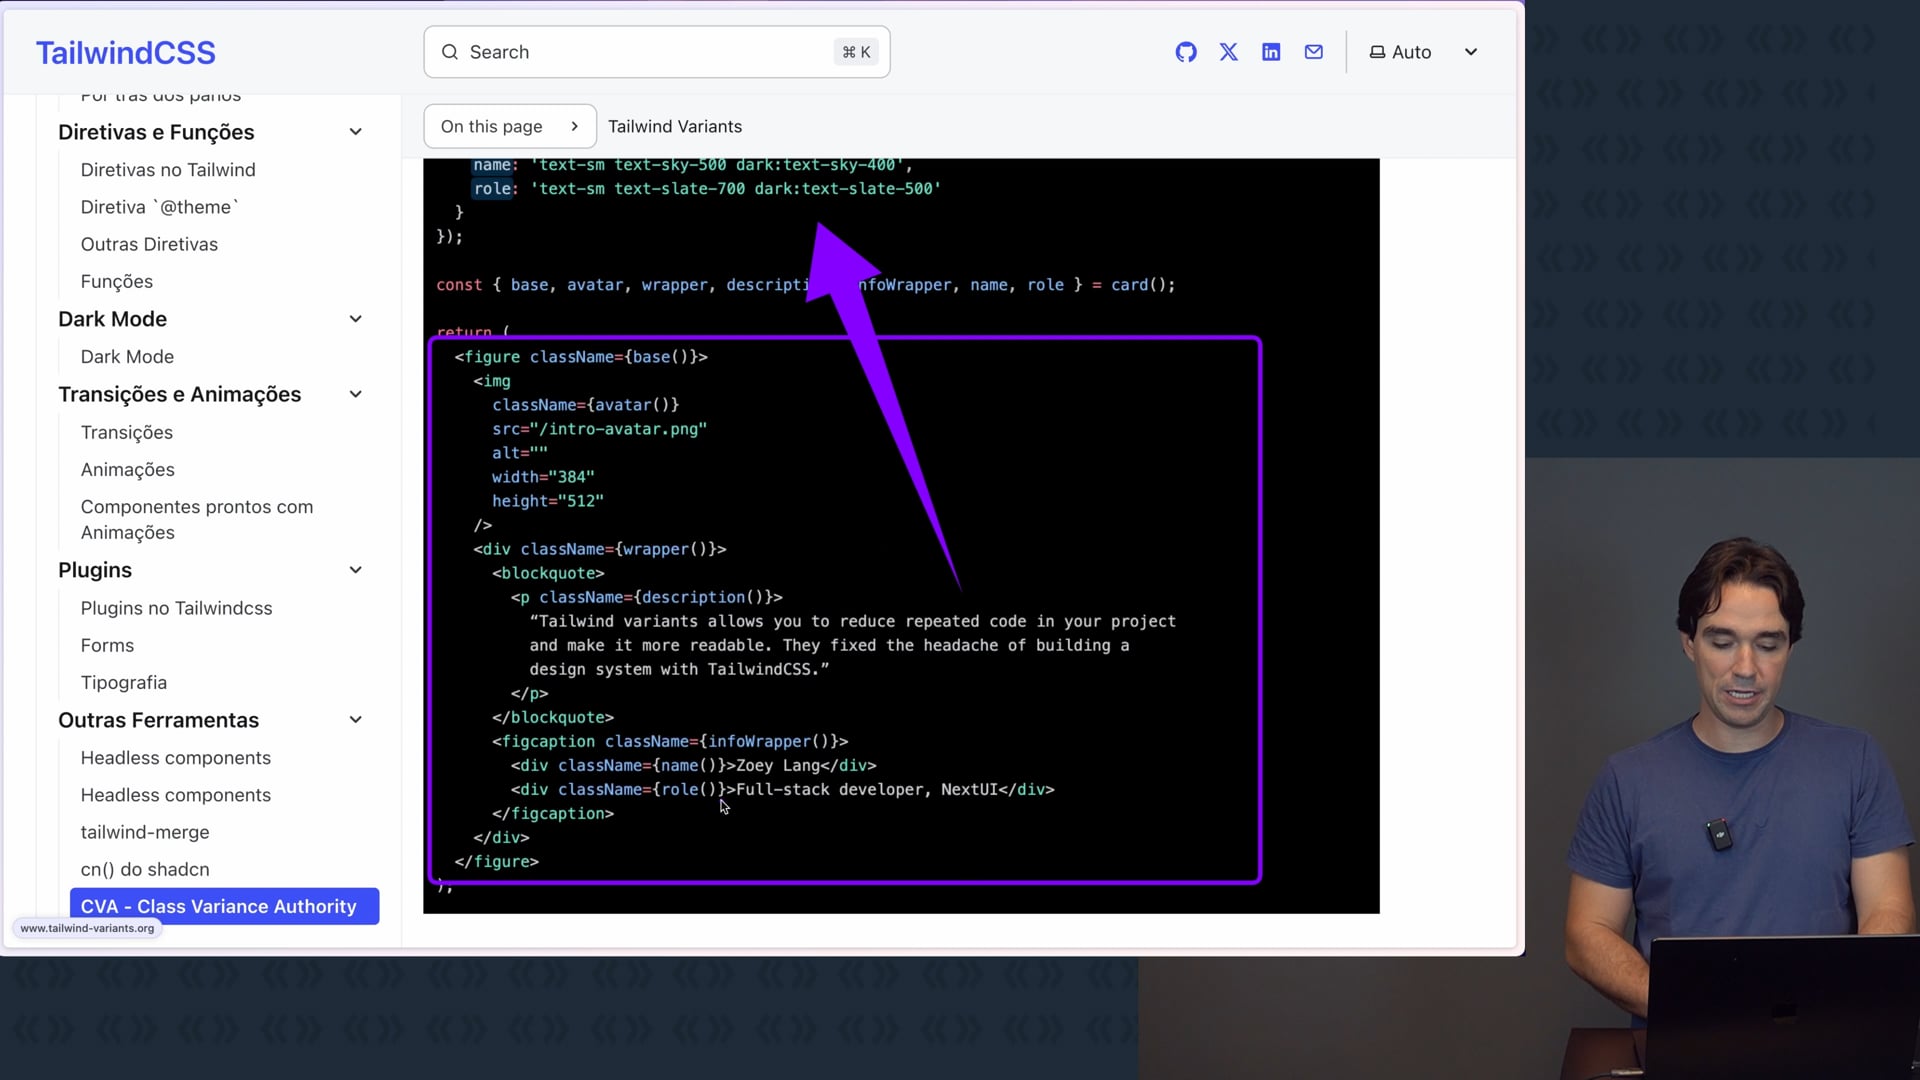The image size is (1920, 1080).
Task: Click the p className={description()} code line
Action: pyautogui.click(x=647, y=597)
